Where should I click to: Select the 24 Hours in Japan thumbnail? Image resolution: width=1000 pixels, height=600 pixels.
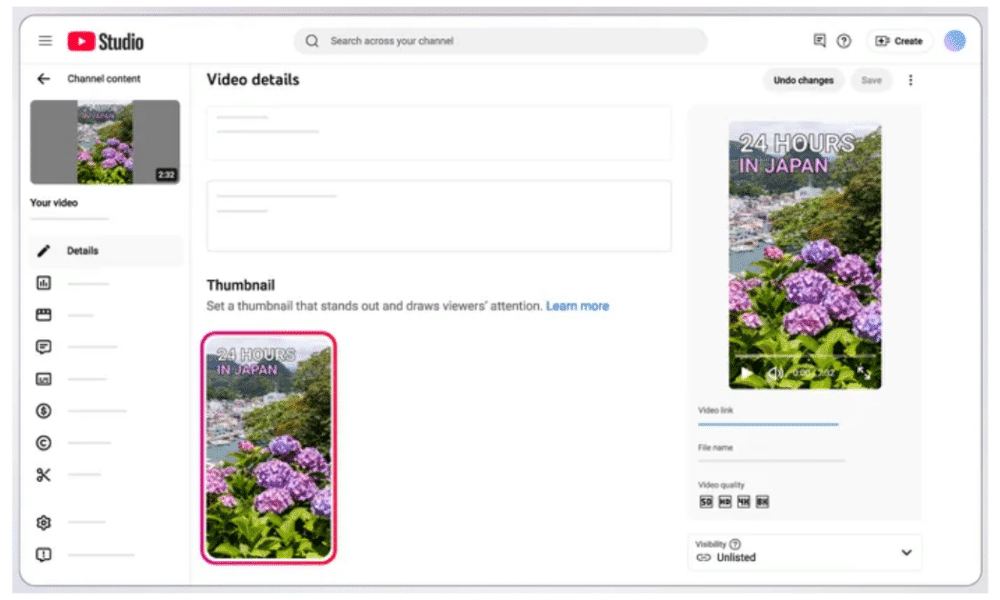click(268, 448)
